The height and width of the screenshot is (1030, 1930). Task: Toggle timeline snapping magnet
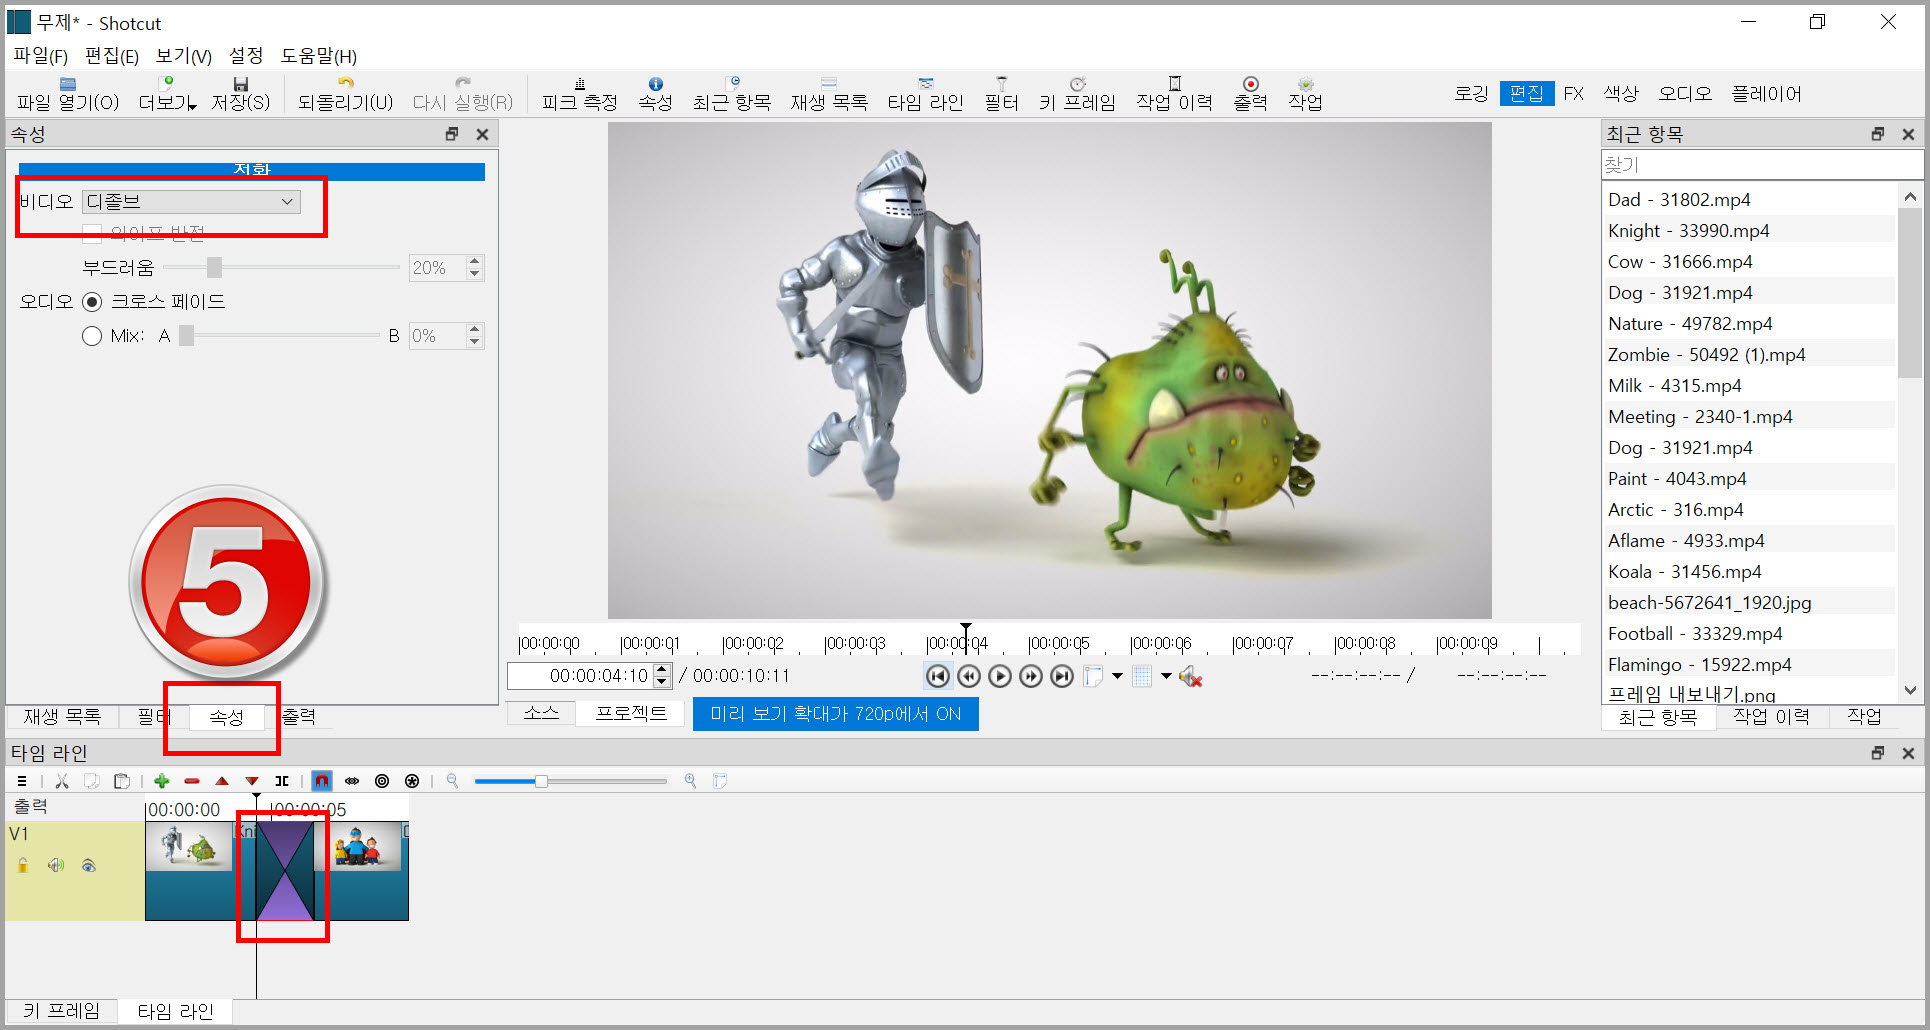click(322, 781)
